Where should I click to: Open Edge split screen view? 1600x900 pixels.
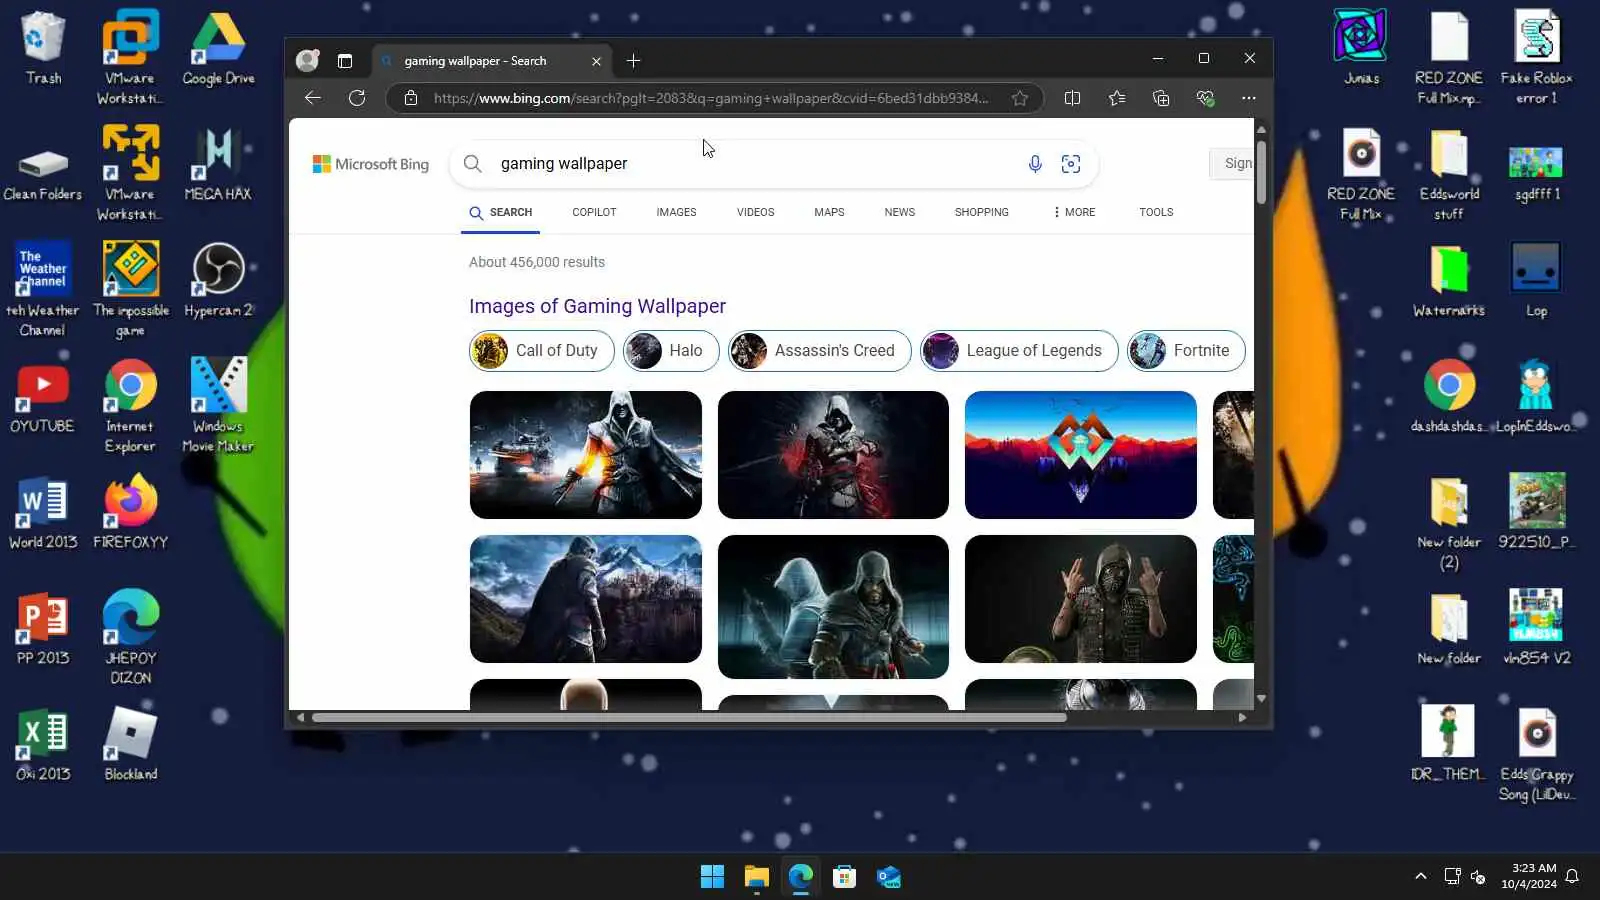1072,98
